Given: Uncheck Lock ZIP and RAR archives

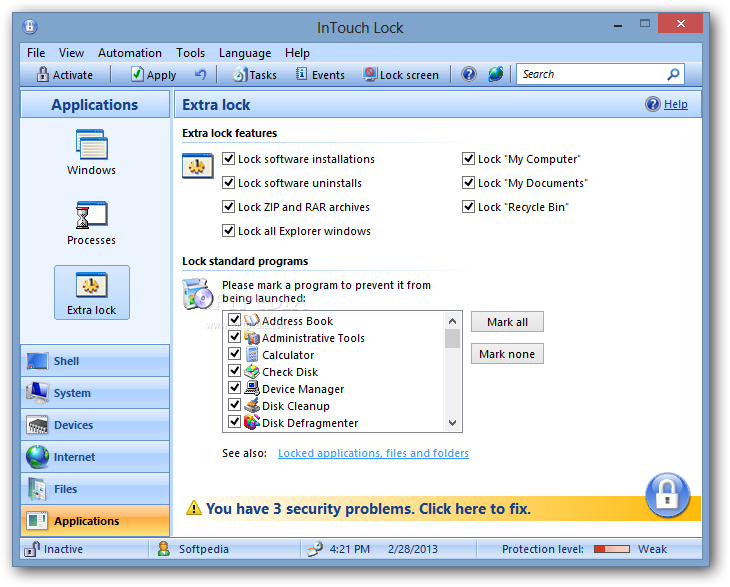Looking at the screenshot, I should coord(228,206).
